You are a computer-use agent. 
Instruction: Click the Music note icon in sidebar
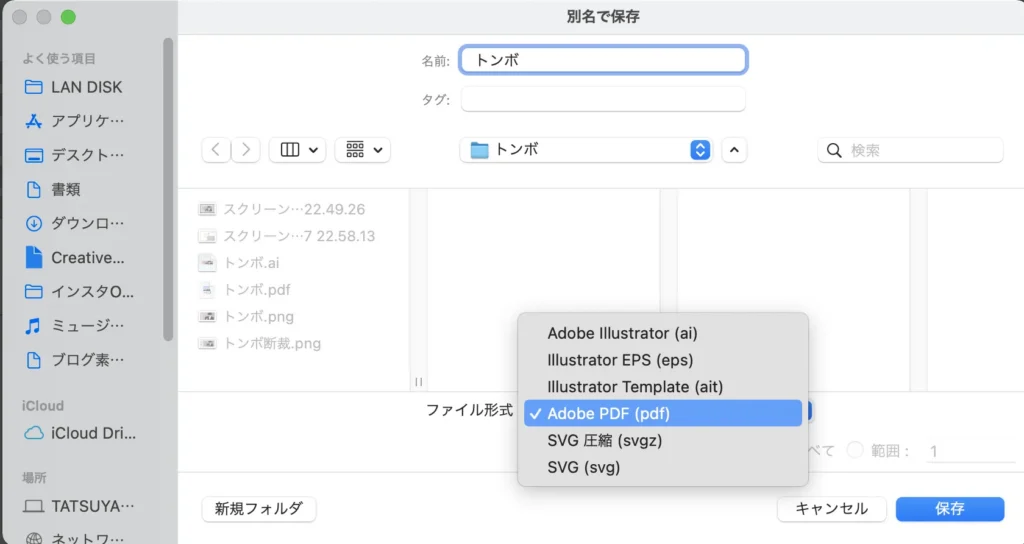click(x=34, y=325)
